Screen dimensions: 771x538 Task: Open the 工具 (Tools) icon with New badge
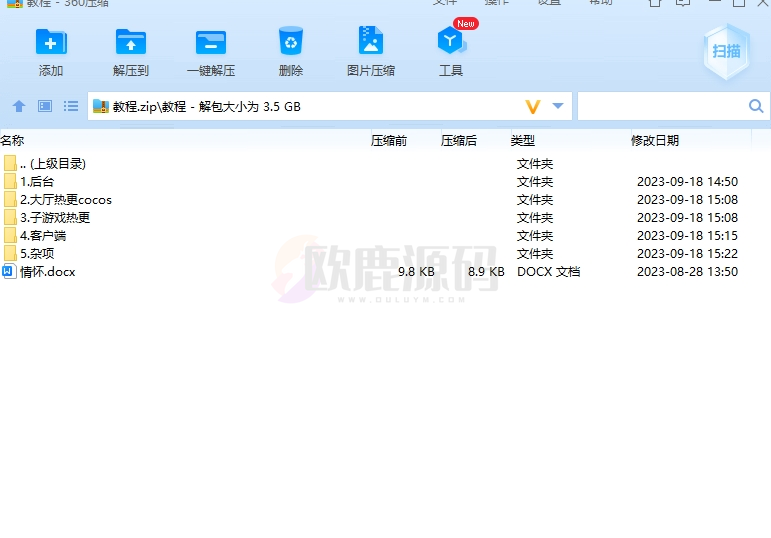click(x=451, y=40)
